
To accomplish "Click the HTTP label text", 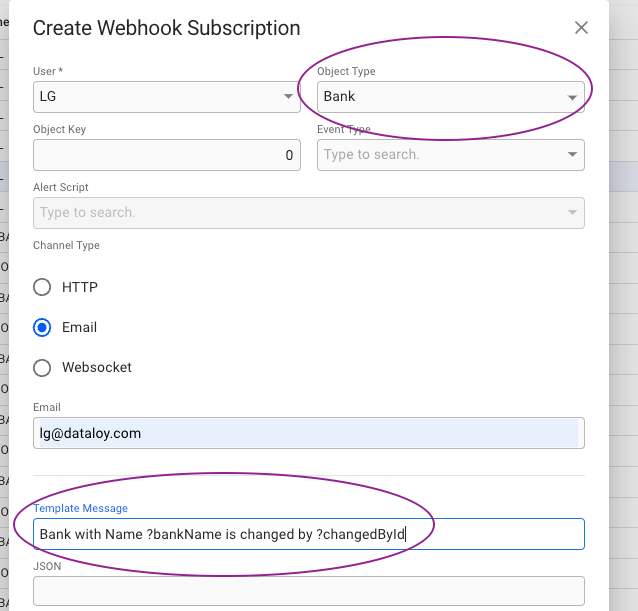I will click(x=80, y=287).
